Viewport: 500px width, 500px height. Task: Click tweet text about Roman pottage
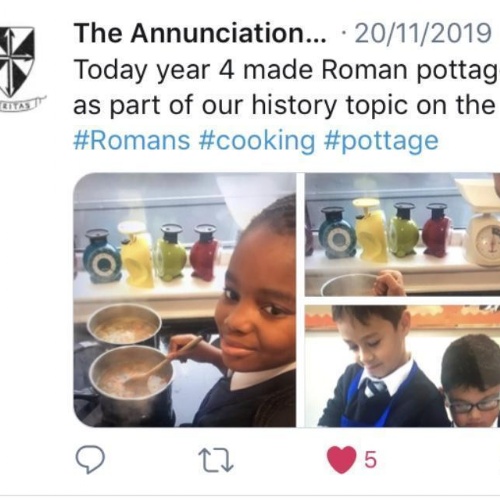pos(286,71)
